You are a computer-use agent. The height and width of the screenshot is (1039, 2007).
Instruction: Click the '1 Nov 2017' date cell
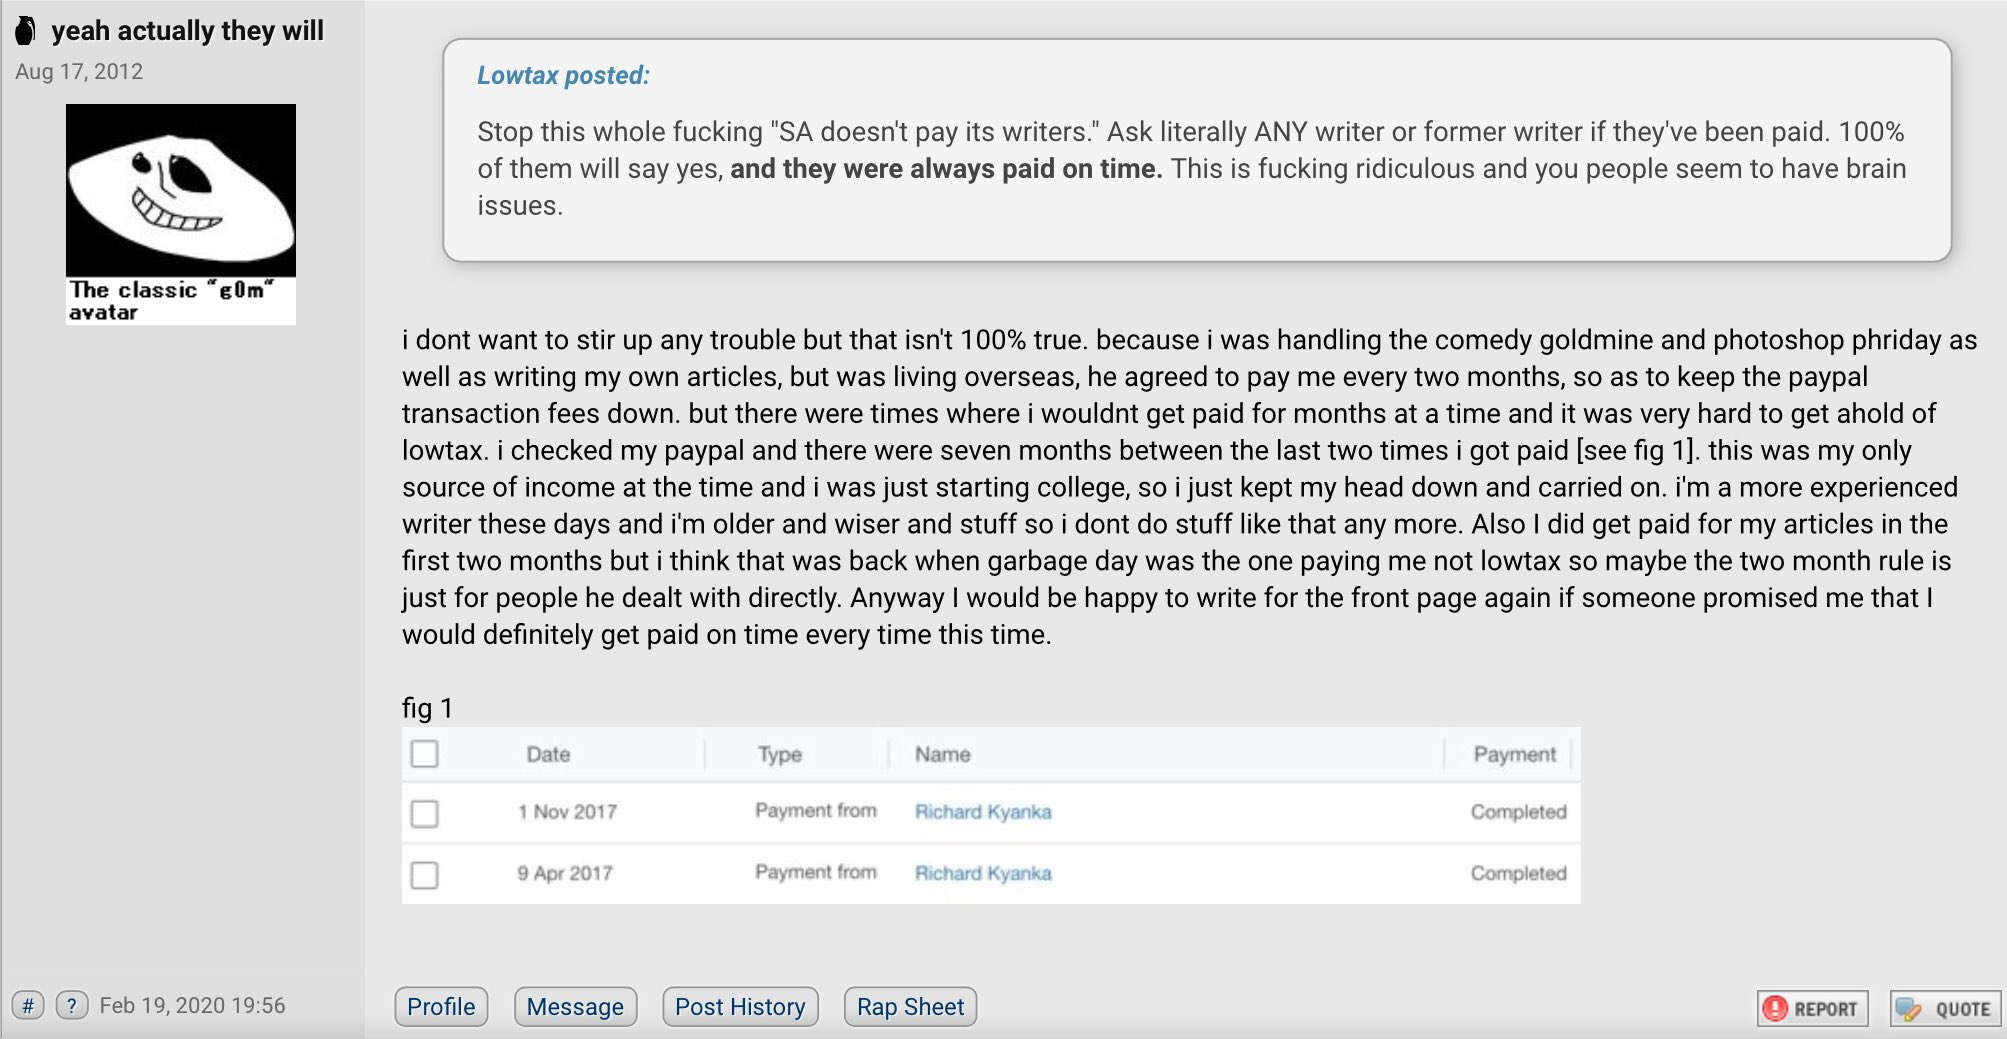pos(567,812)
